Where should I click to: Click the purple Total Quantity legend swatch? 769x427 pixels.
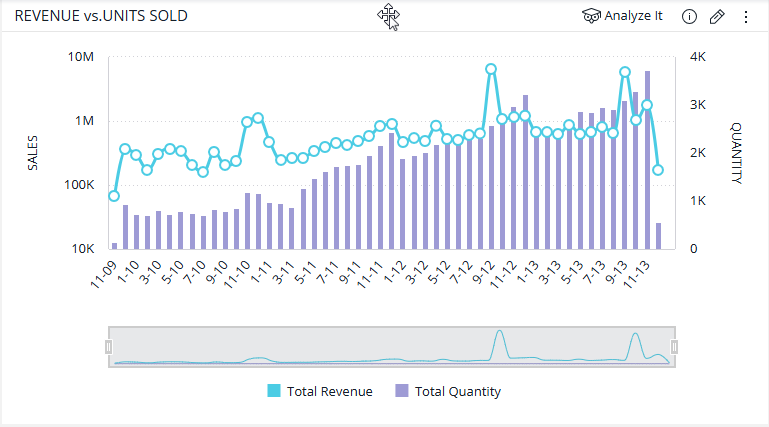point(402,391)
